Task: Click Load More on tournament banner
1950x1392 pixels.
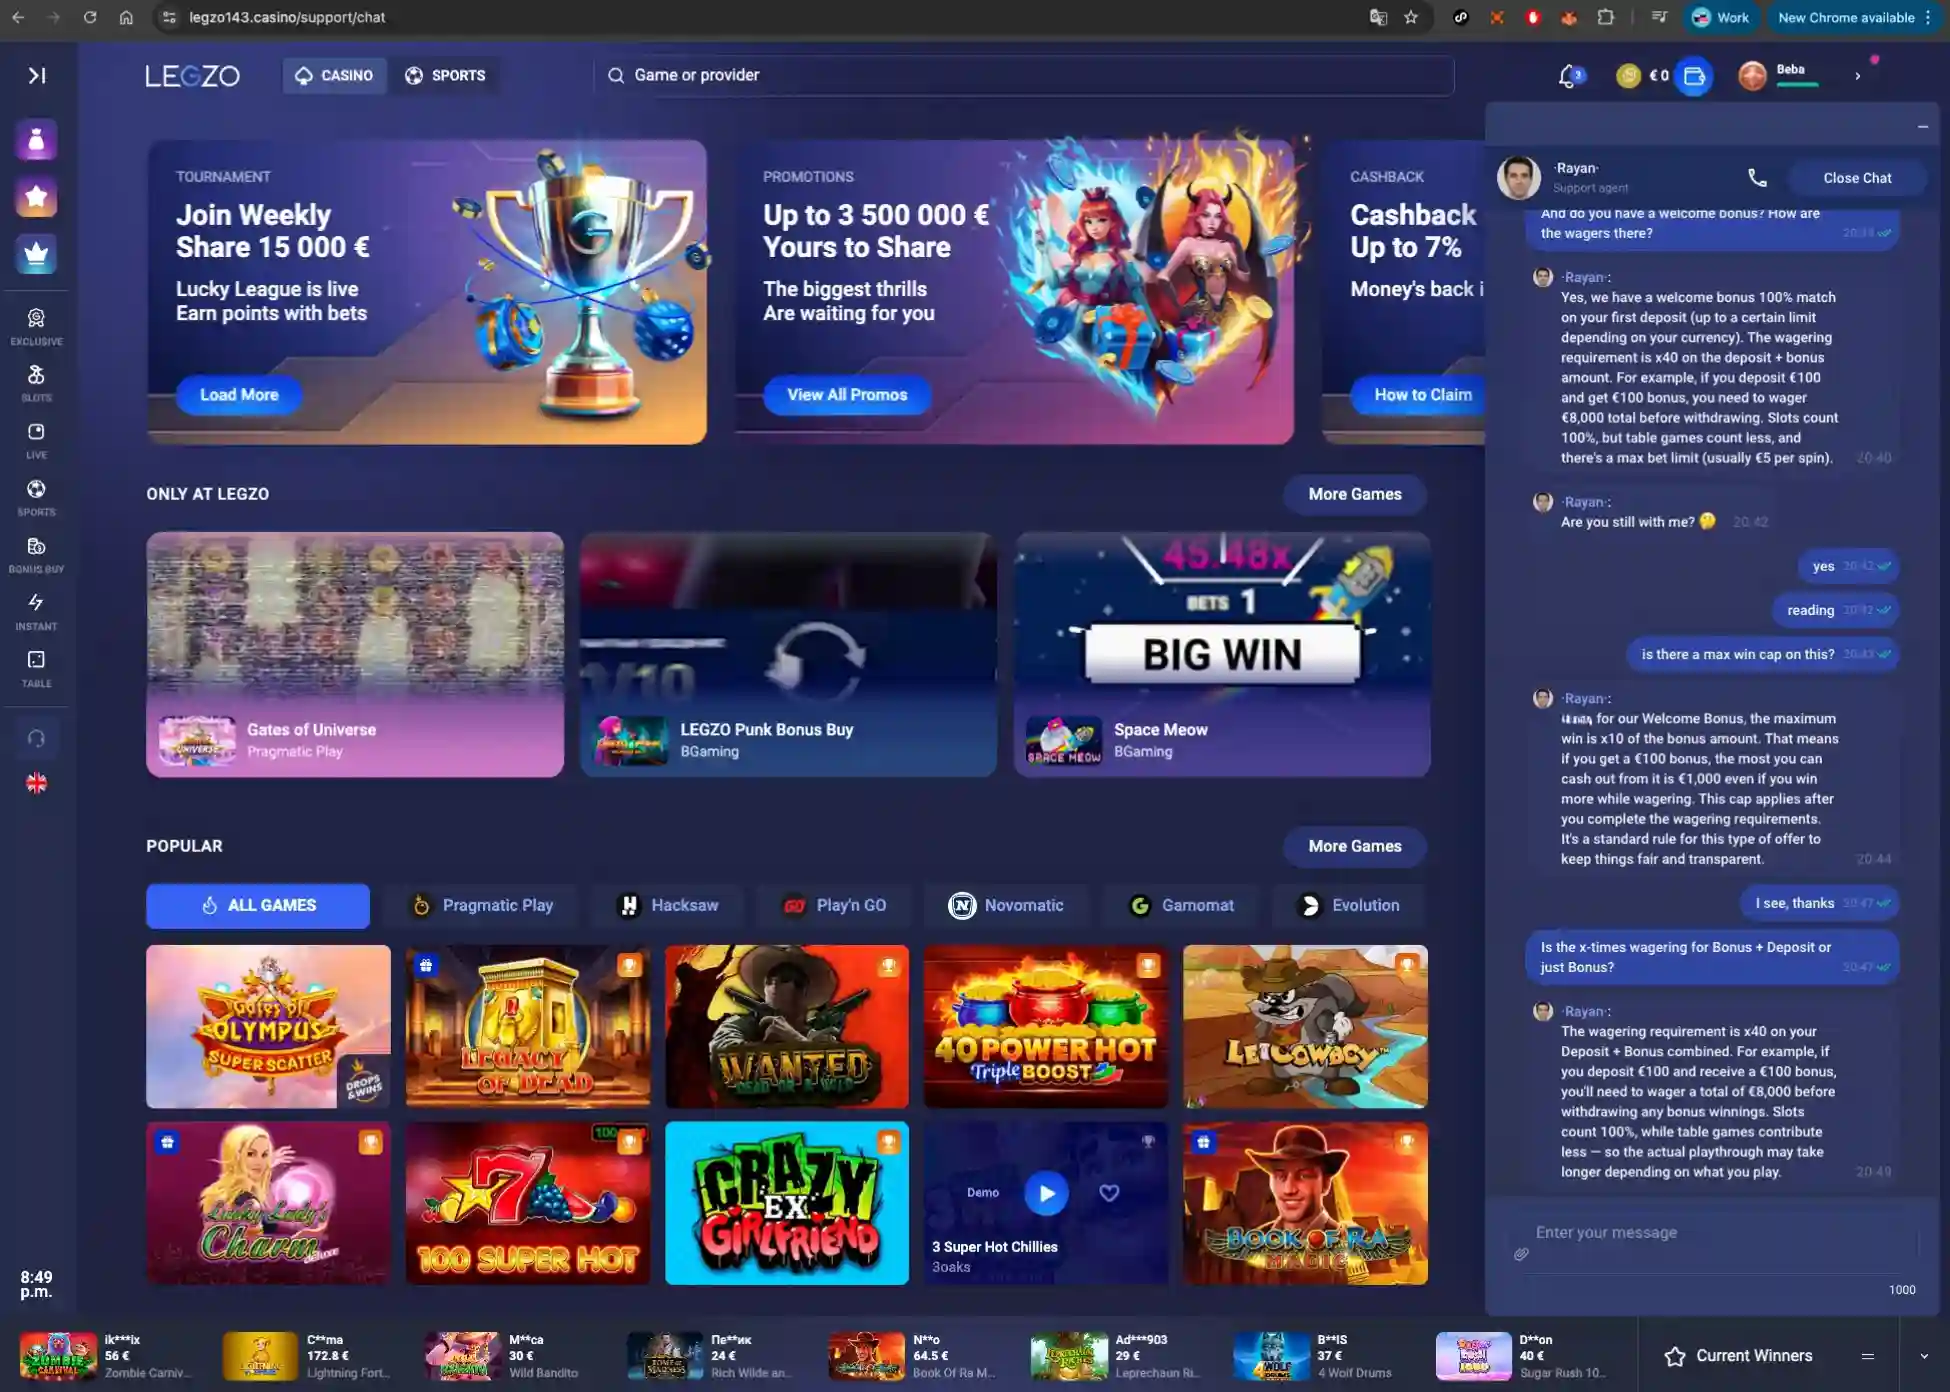Action: tap(239, 395)
